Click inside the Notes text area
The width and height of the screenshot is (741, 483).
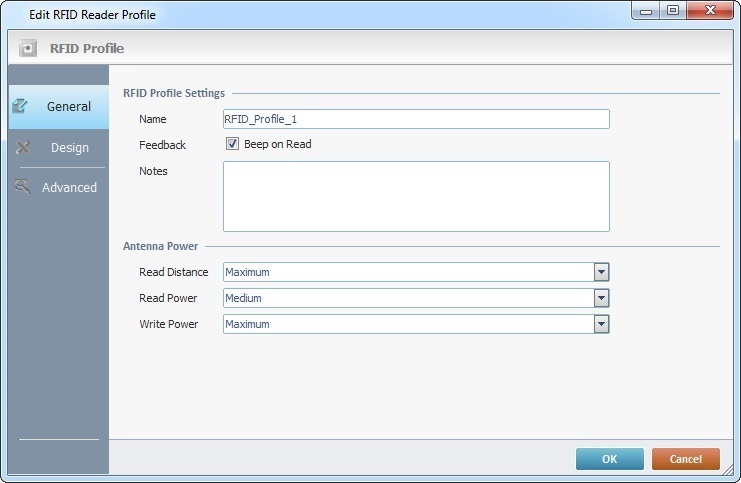tap(415, 196)
